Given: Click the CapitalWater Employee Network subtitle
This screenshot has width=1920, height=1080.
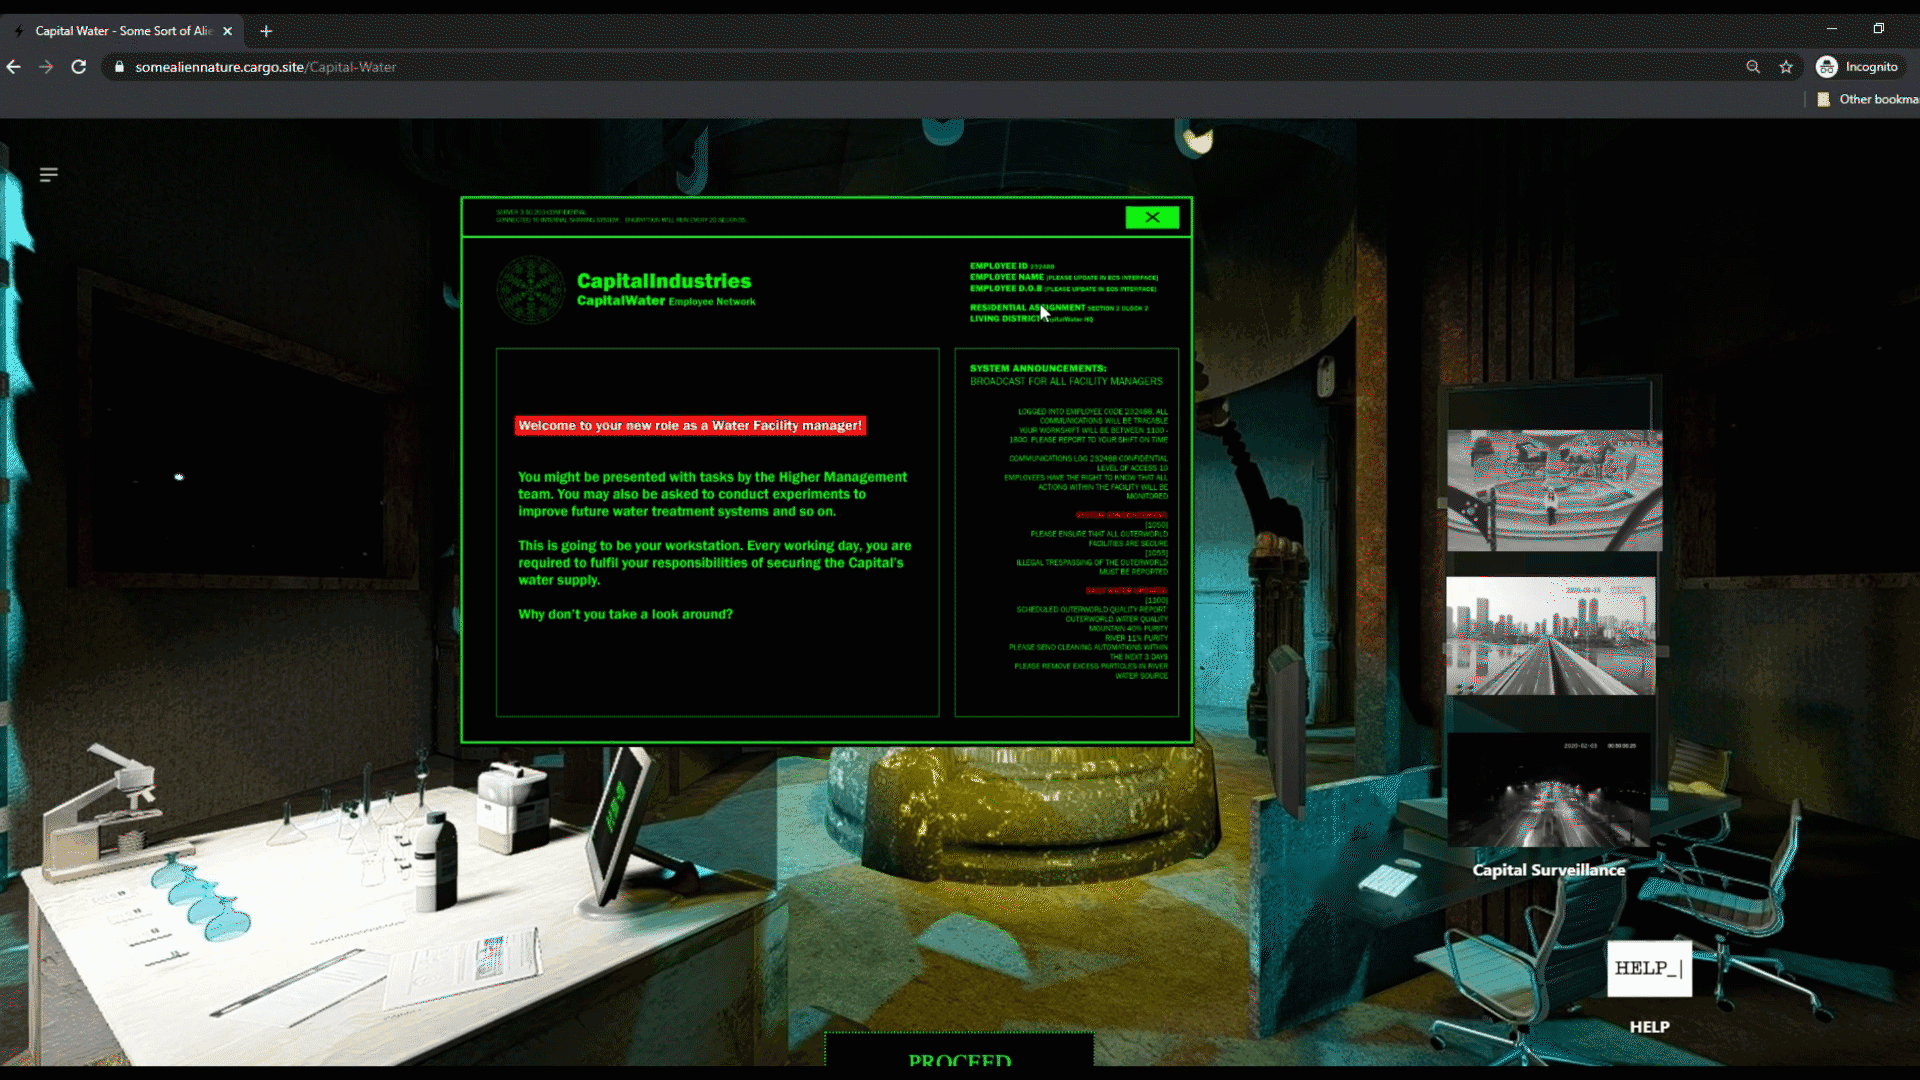Looking at the screenshot, I should click(x=666, y=301).
